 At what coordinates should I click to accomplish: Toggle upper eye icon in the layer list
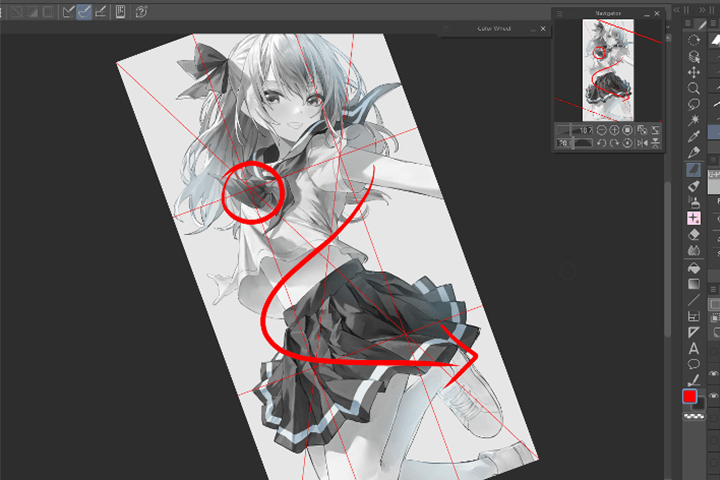(714, 374)
